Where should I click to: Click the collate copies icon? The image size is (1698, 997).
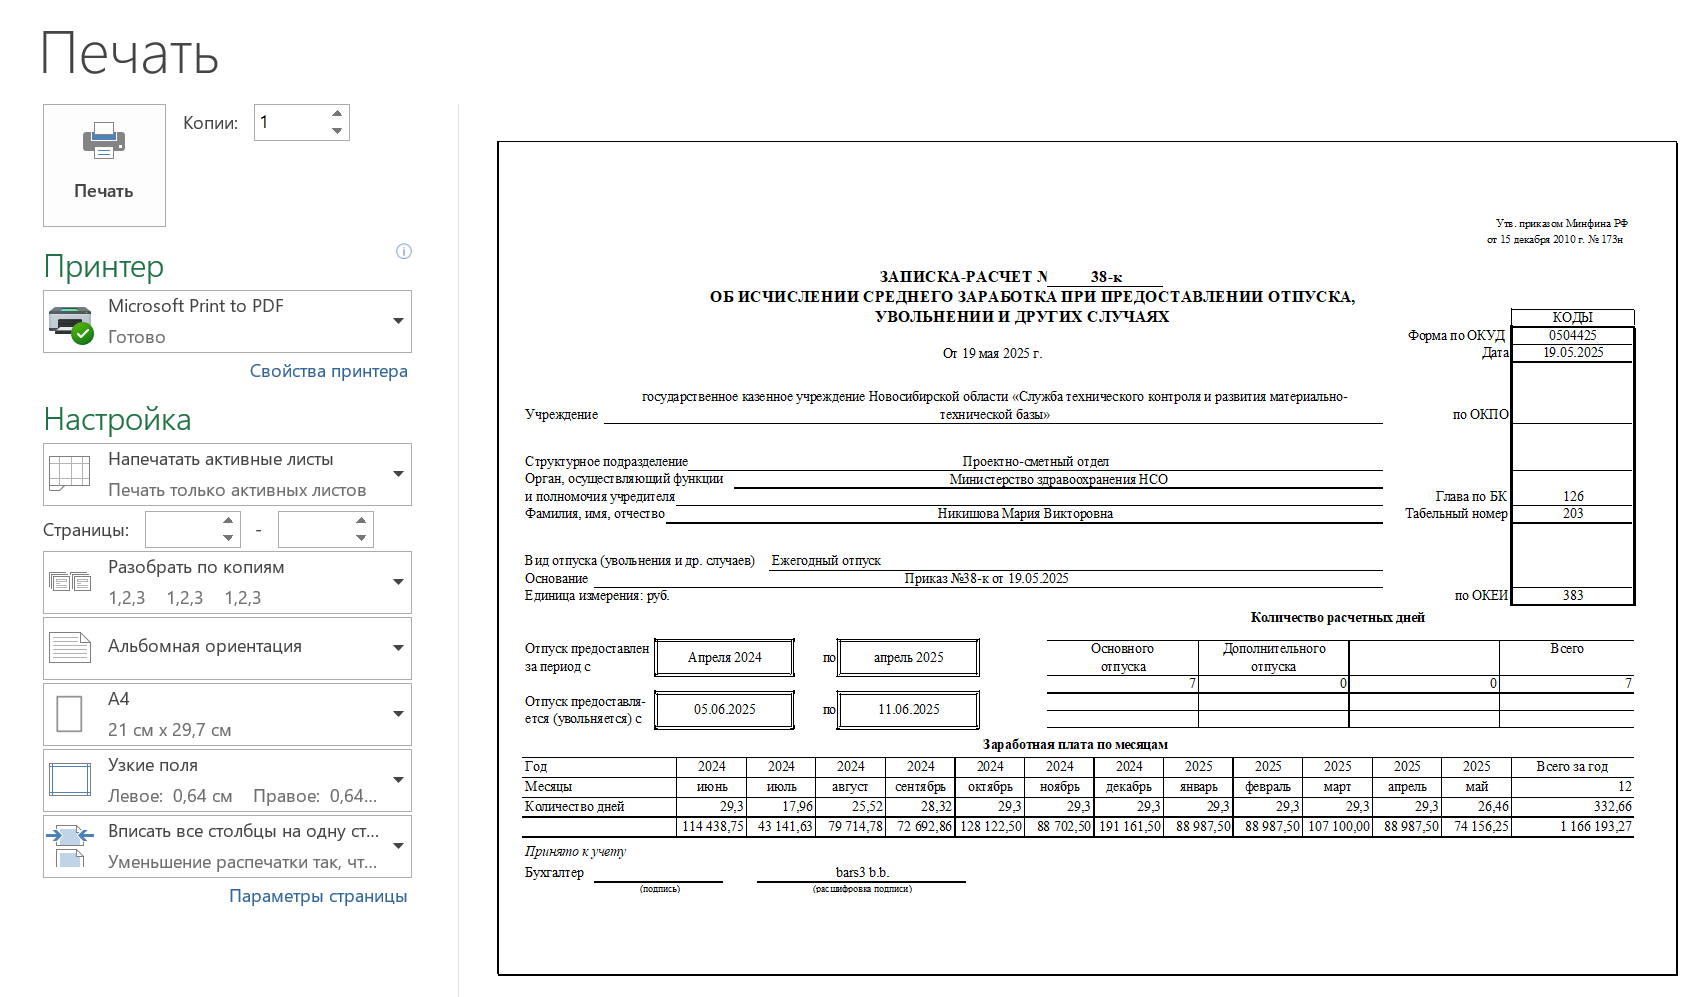pyautogui.click(x=71, y=582)
